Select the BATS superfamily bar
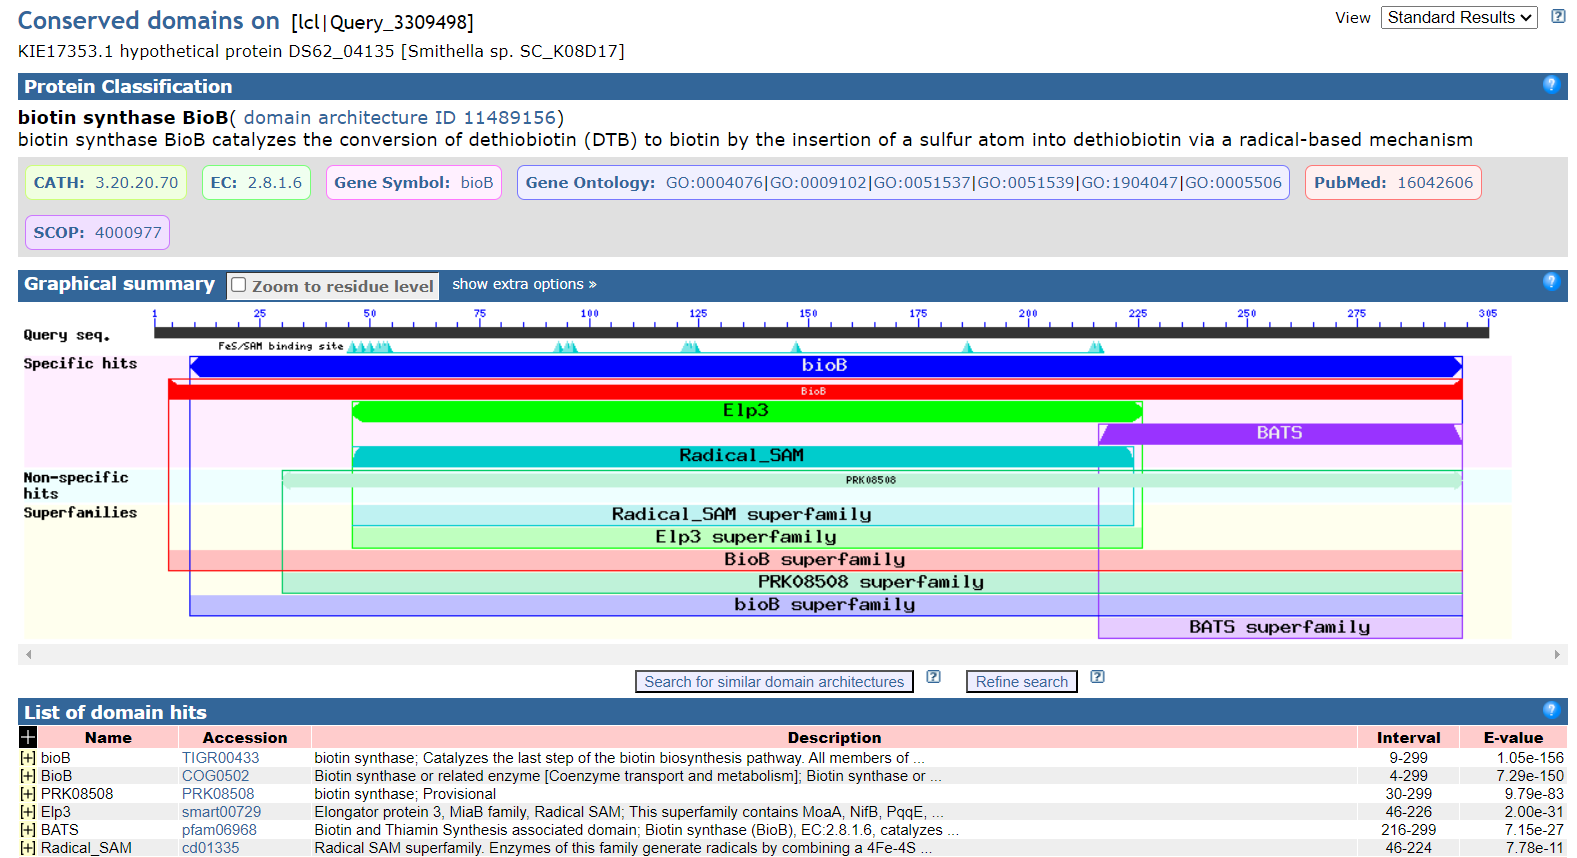Image resolution: width=1577 pixels, height=858 pixels. (x=1280, y=627)
